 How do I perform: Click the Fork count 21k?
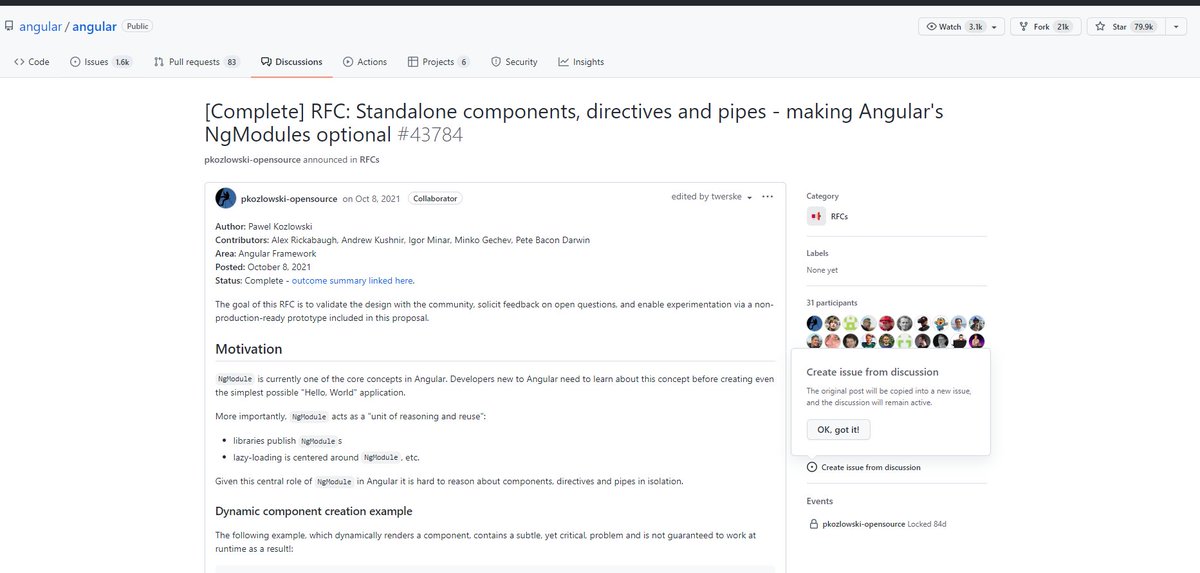1062,27
